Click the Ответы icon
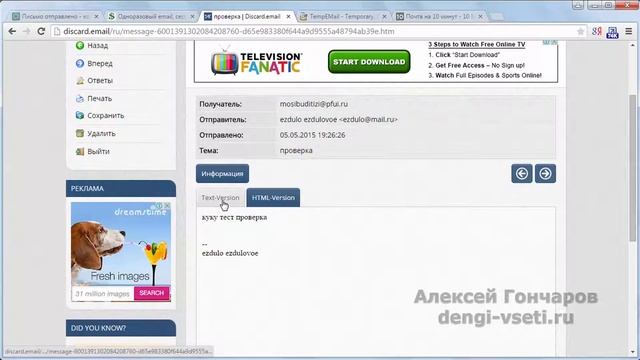 click(80, 80)
